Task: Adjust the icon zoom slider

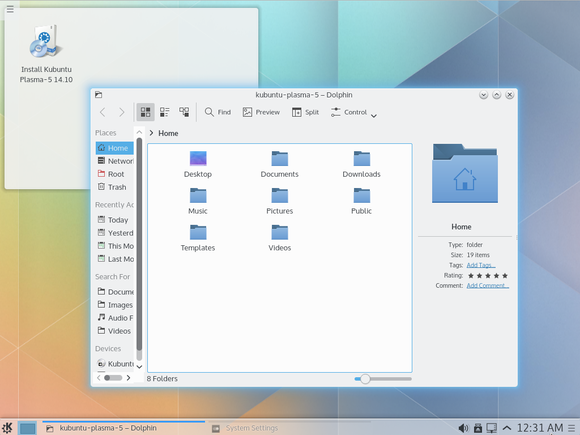Action: pos(383,379)
